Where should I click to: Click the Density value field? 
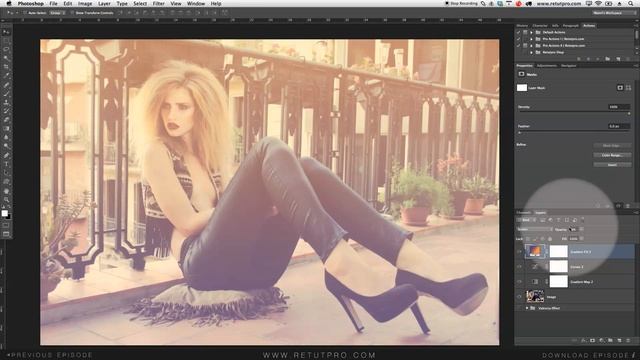(x=619, y=107)
